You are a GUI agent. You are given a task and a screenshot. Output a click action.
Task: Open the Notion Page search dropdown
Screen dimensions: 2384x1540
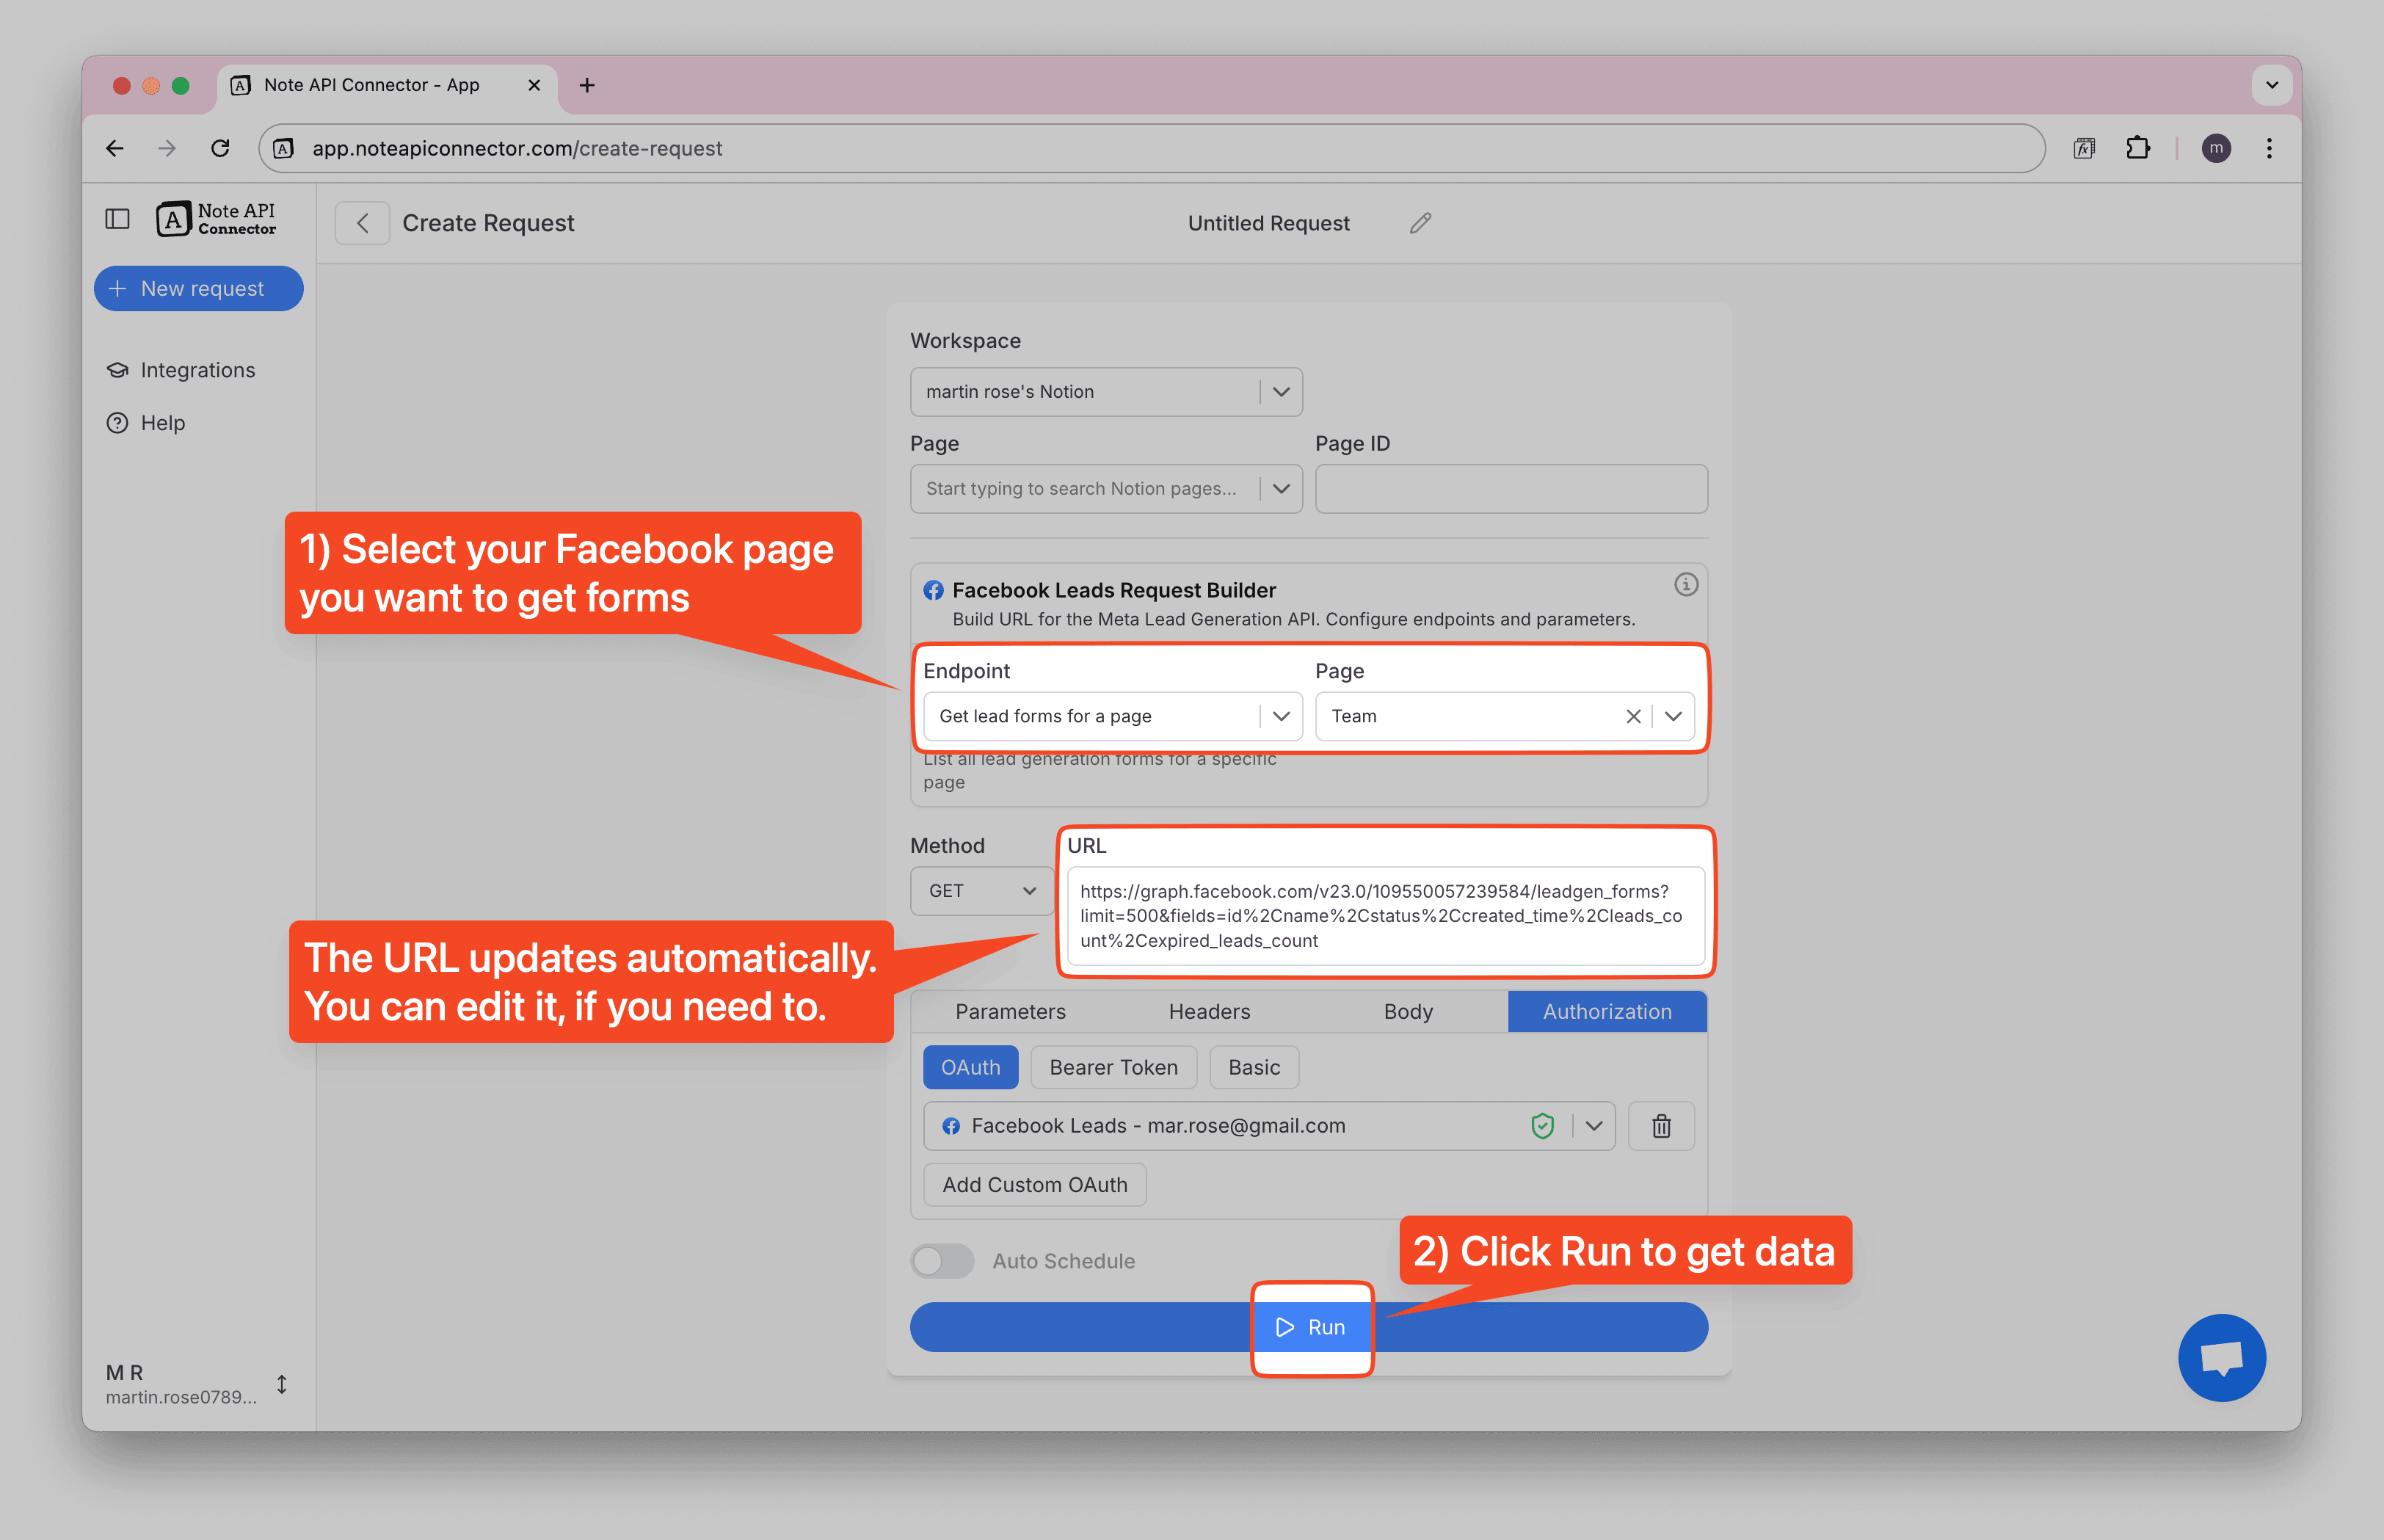pos(1106,489)
